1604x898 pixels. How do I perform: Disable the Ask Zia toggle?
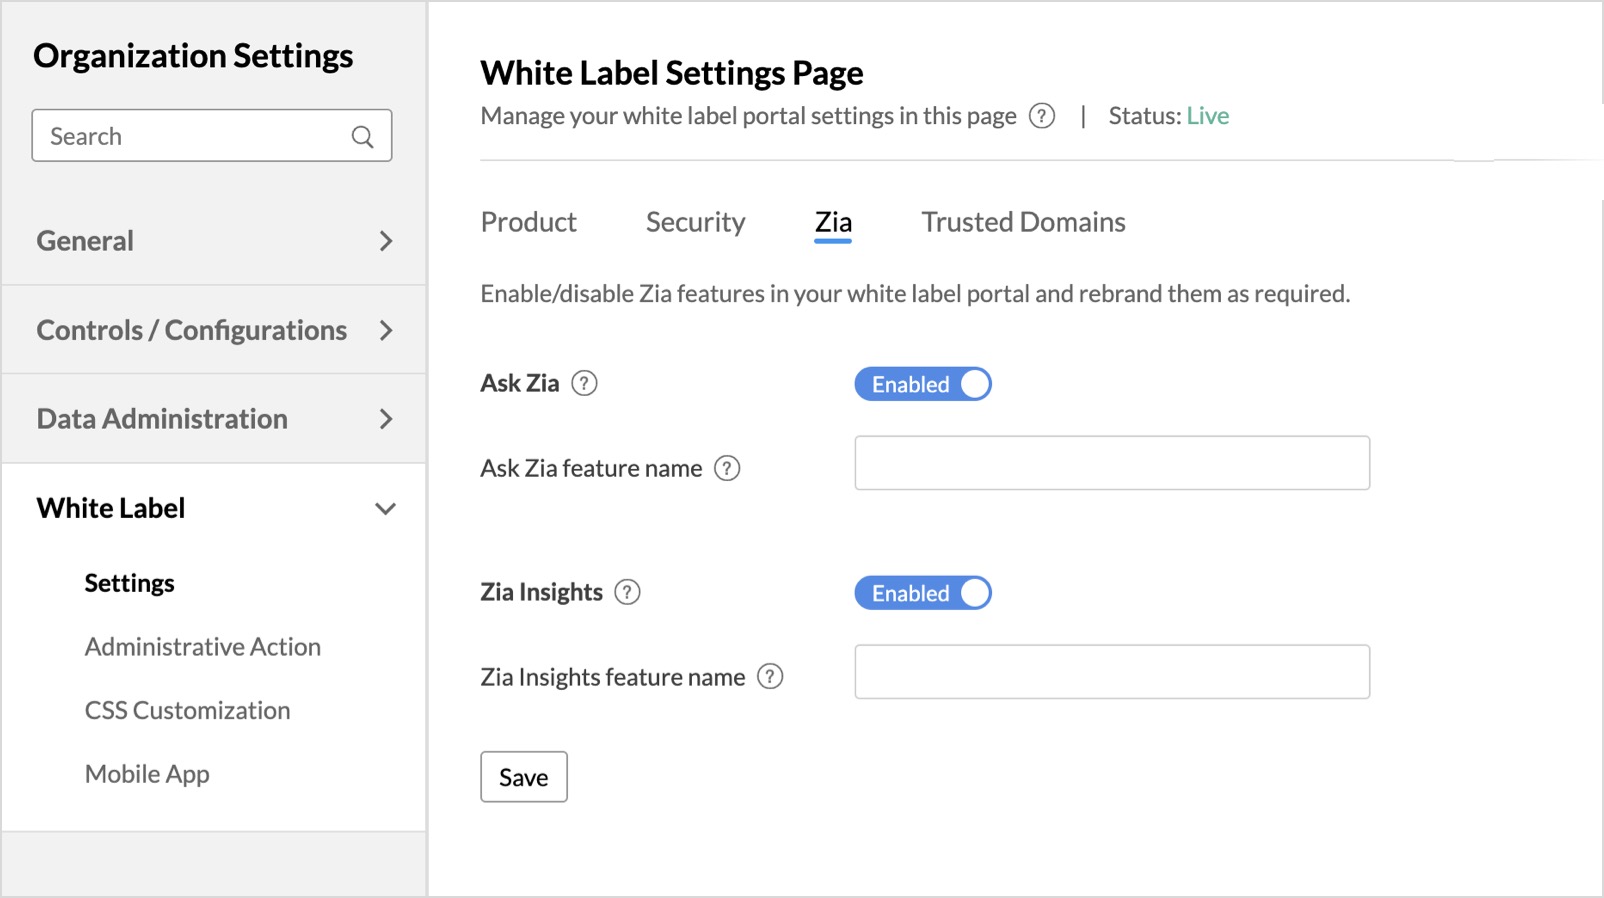(x=923, y=384)
